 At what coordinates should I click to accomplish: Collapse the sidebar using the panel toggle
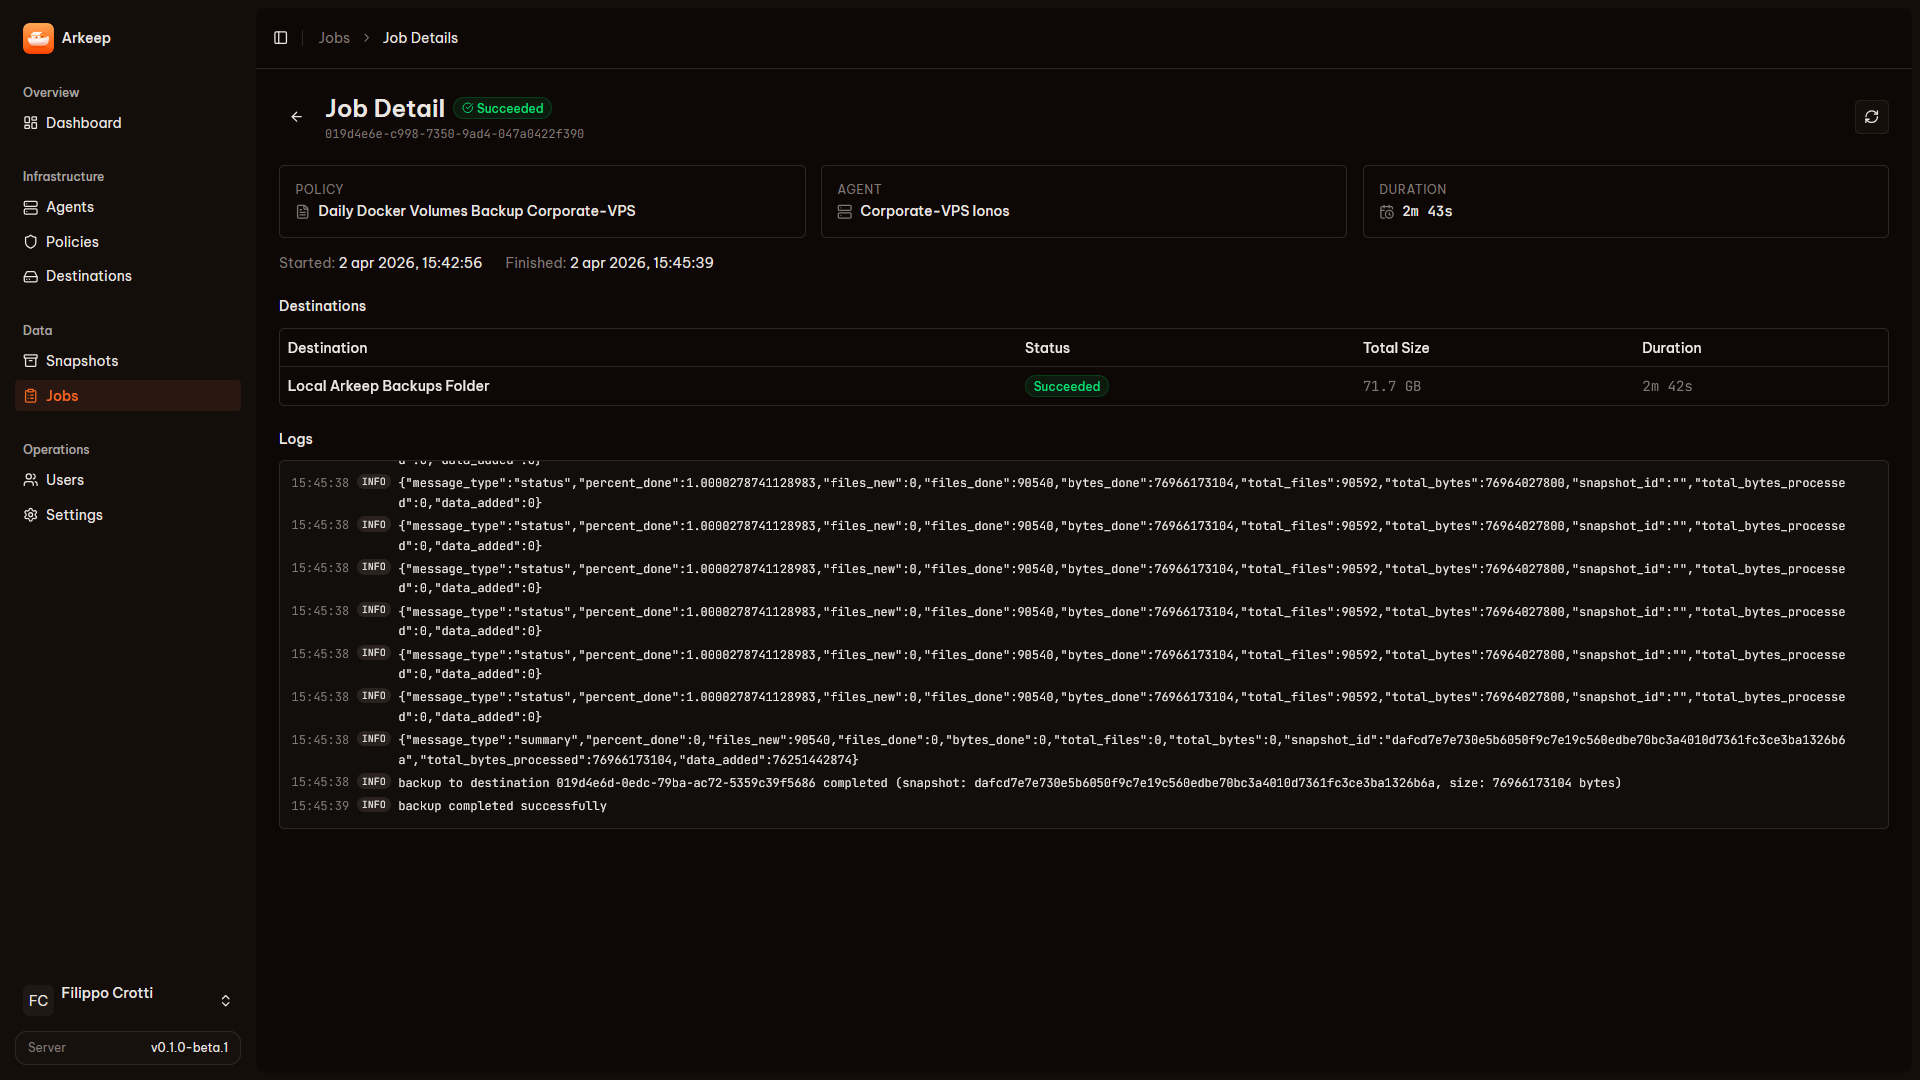pyautogui.click(x=280, y=37)
